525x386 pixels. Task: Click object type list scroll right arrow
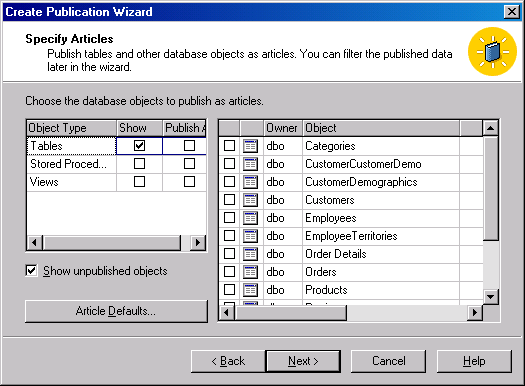click(198, 242)
